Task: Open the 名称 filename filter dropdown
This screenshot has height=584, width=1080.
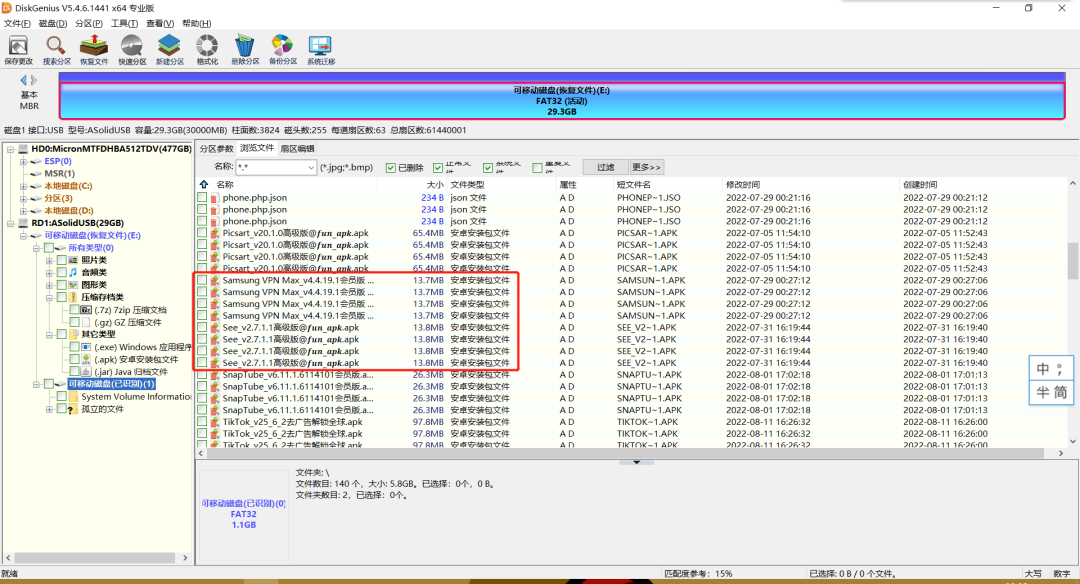Action: tap(310, 168)
